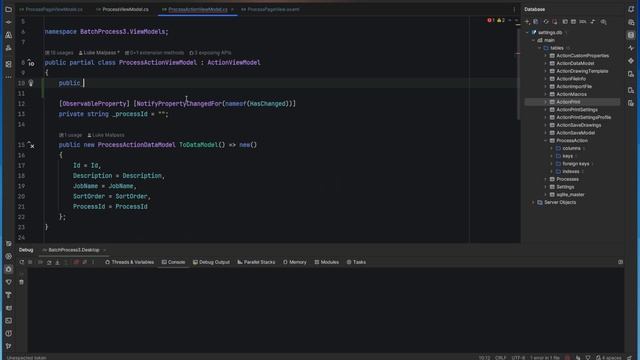Select the Database tool window icon on right strip
This screenshot has height=360, width=640.
tap(631, 35)
